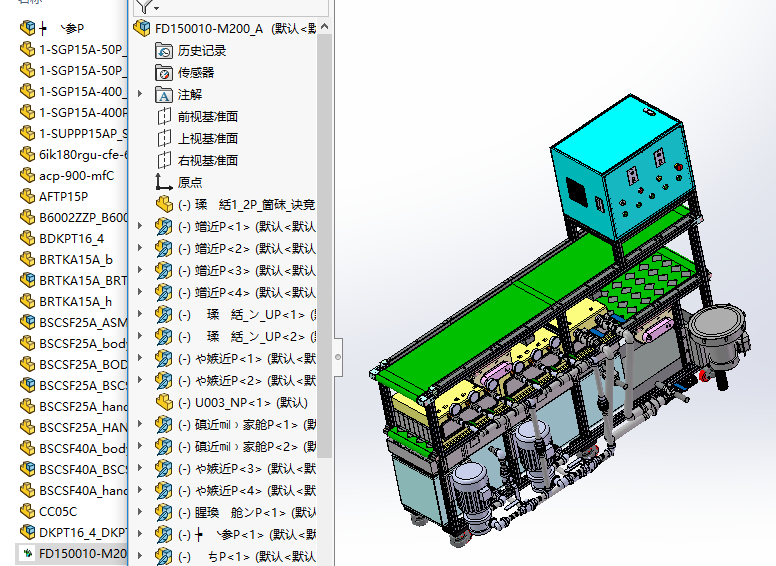776x566 pixels.
Task: Select the BRTKA15A_b file entry
Action: point(66,259)
